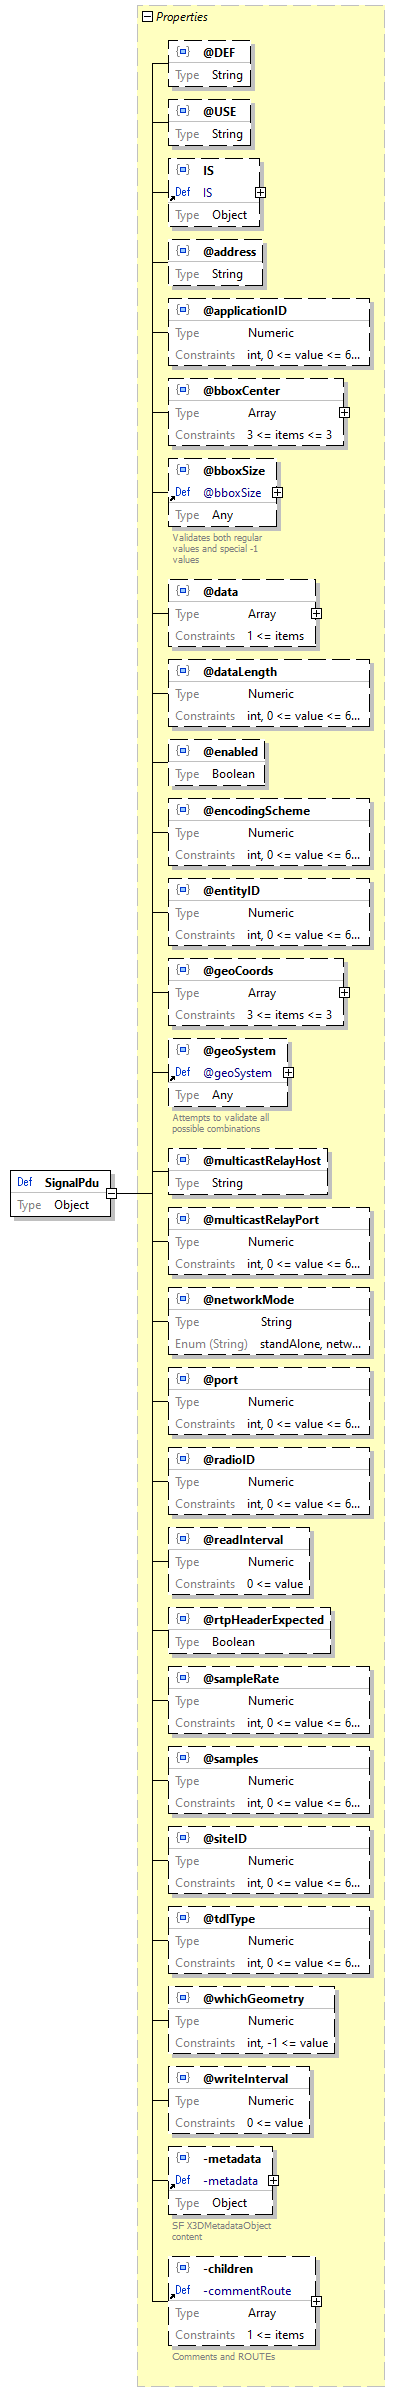The image size is (398, 2408).
Task: Click the property icon beside @encodingScheme
Action: 183,810
